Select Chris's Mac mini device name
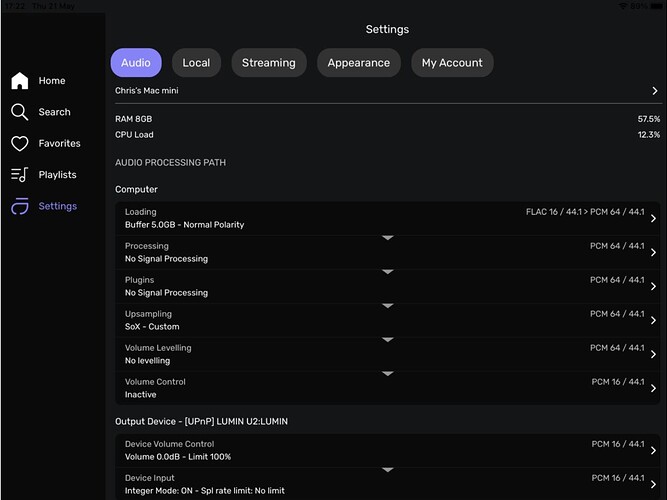Image resolution: width=667 pixels, height=500 pixels. tap(147, 91)
